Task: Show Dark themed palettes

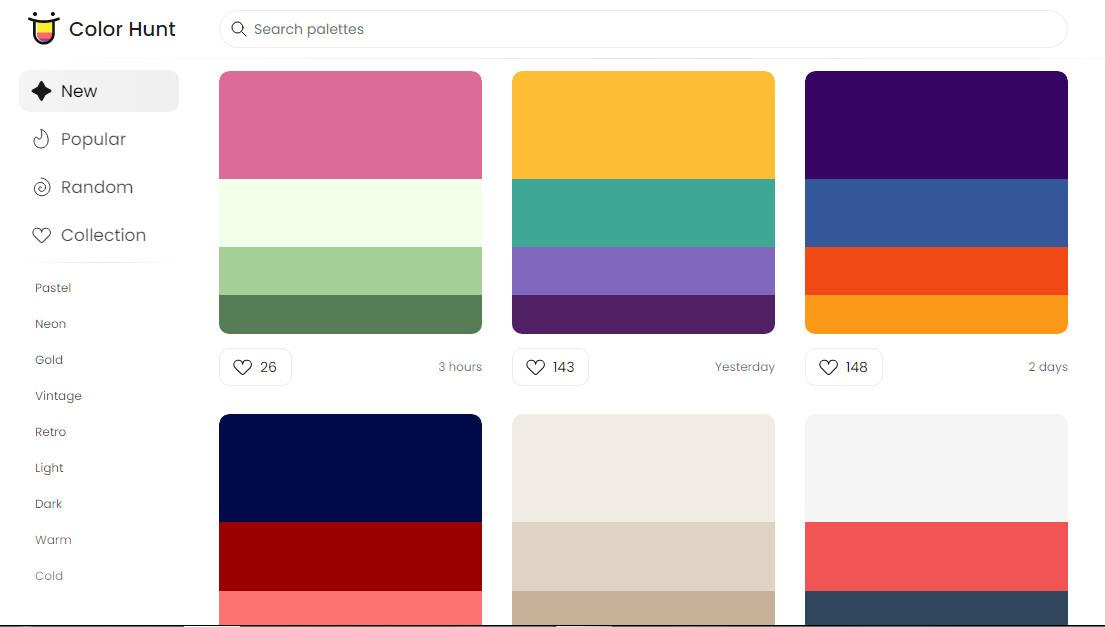Action: [x=48, y=504]
